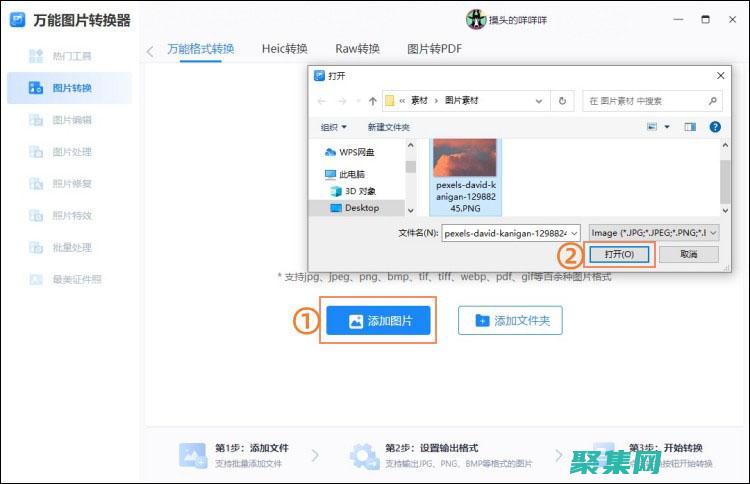Click the up-folder arrow in file dialog
The height and width of the screenshot is (484, 750).
373,101
